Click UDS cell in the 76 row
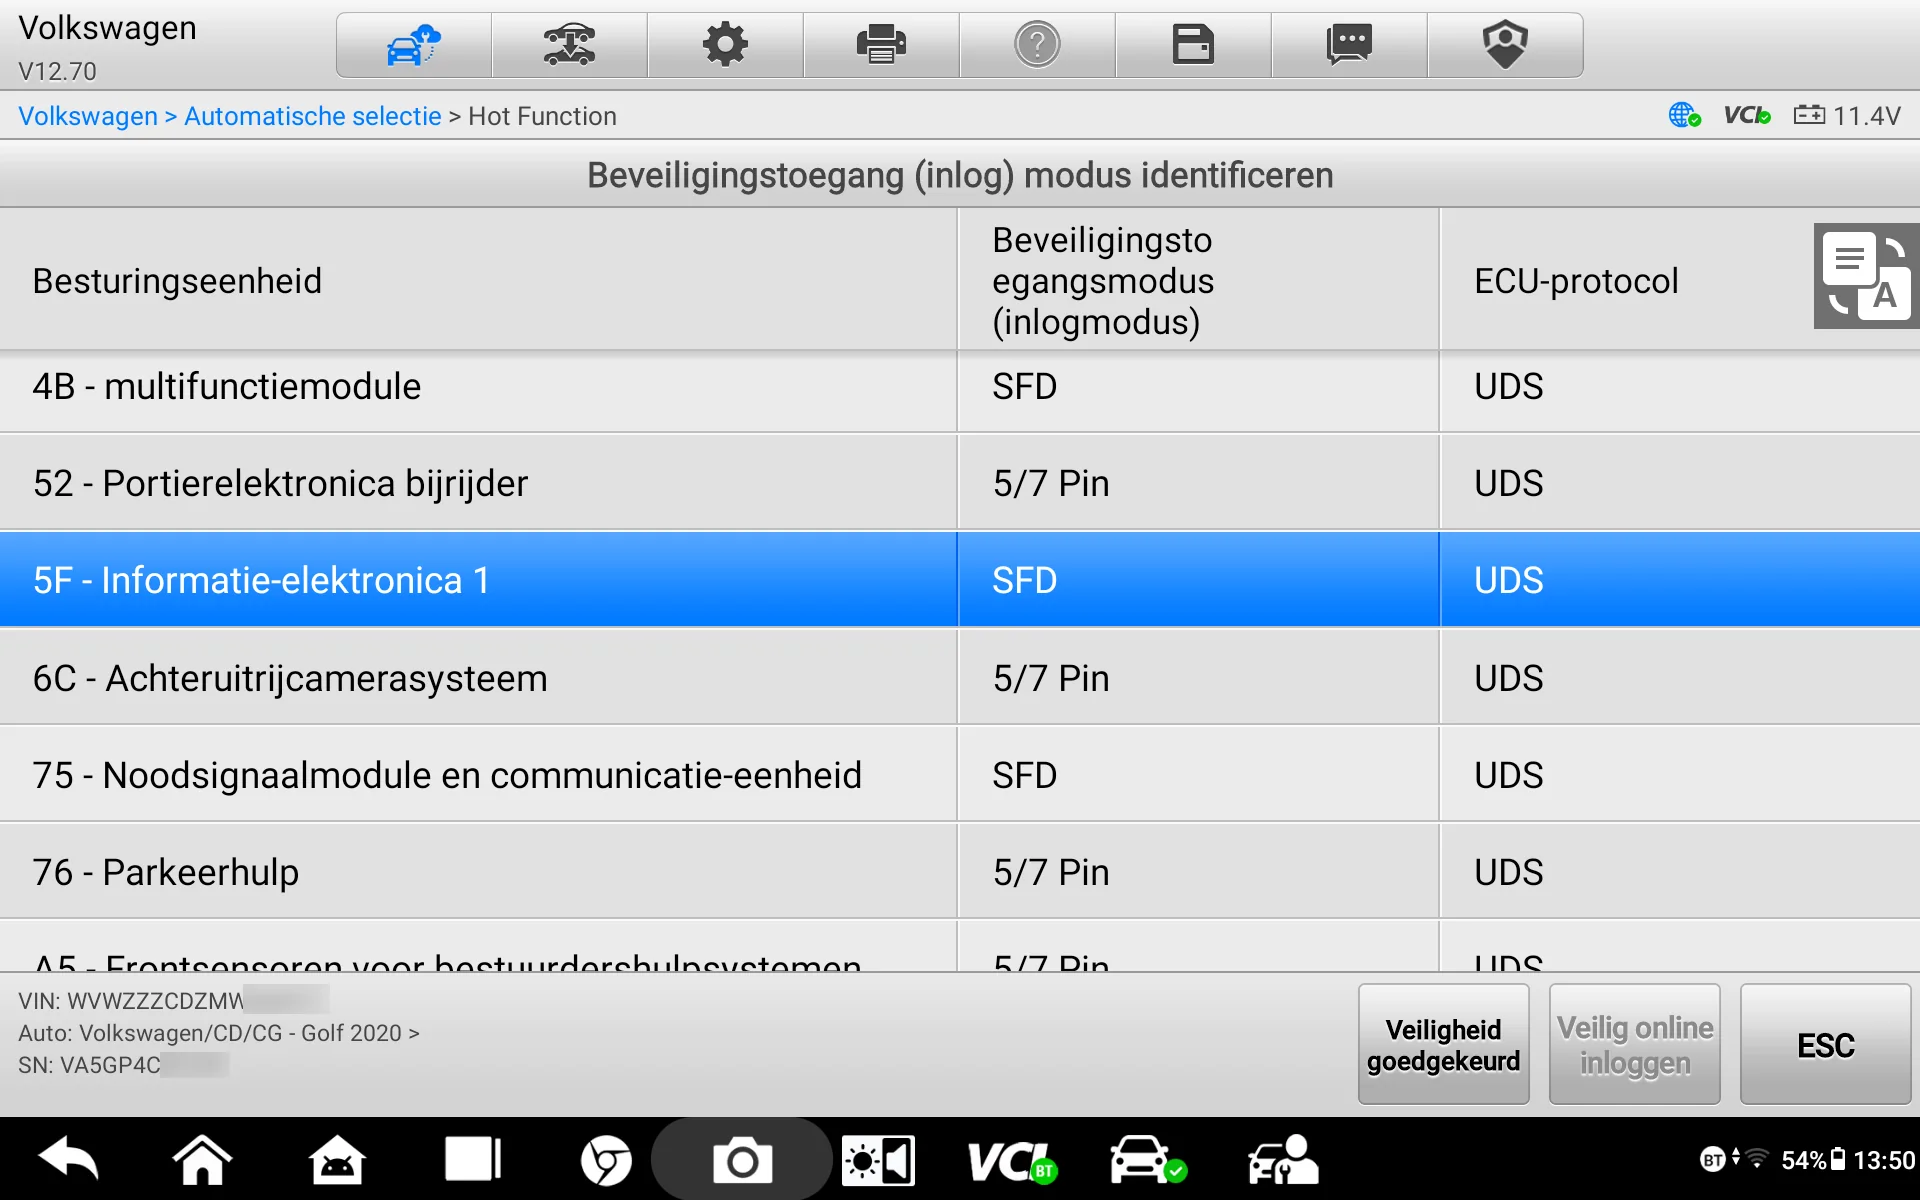The image size is (1920, 1200). 1680,872
